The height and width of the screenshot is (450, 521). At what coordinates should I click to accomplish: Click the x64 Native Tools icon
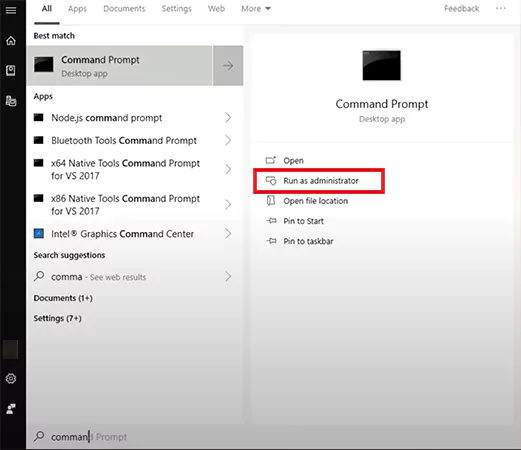point(39,163)
